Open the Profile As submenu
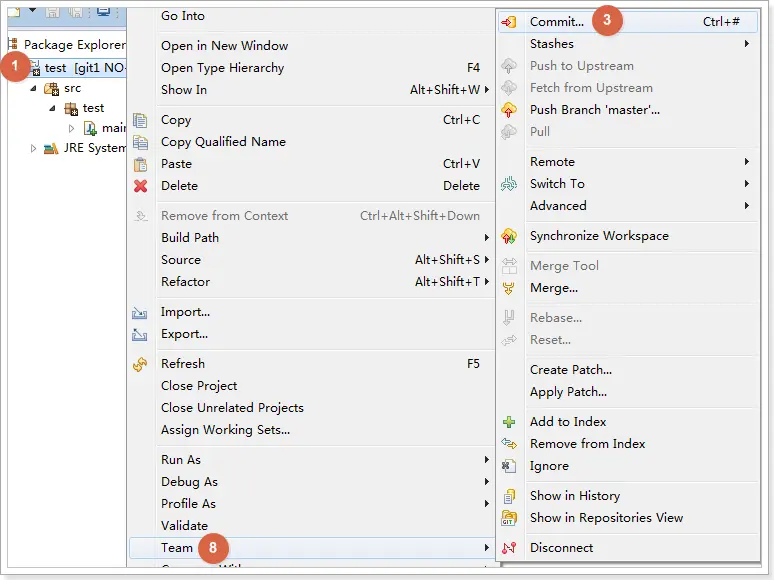 pos(311,504)
